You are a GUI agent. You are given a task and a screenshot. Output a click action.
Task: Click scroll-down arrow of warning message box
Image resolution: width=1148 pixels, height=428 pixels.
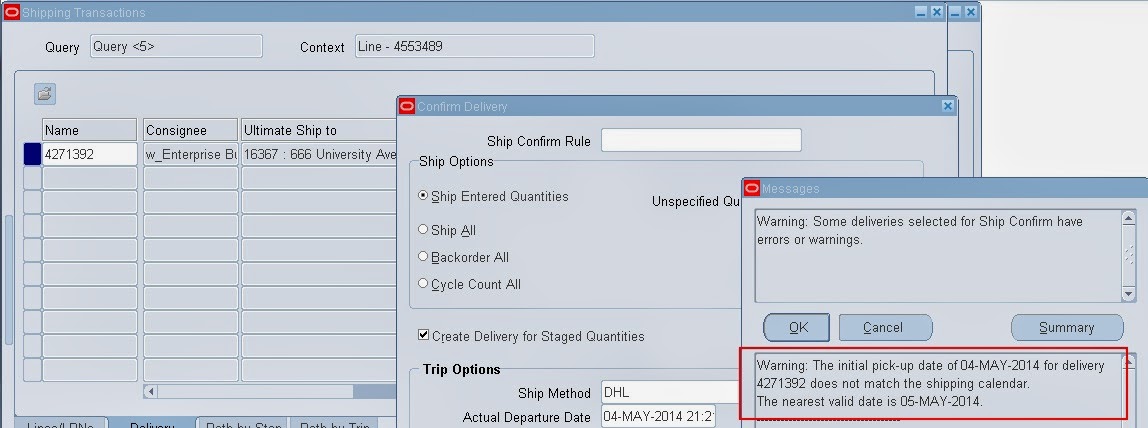pyautogui.click(x=1128, y=294)
